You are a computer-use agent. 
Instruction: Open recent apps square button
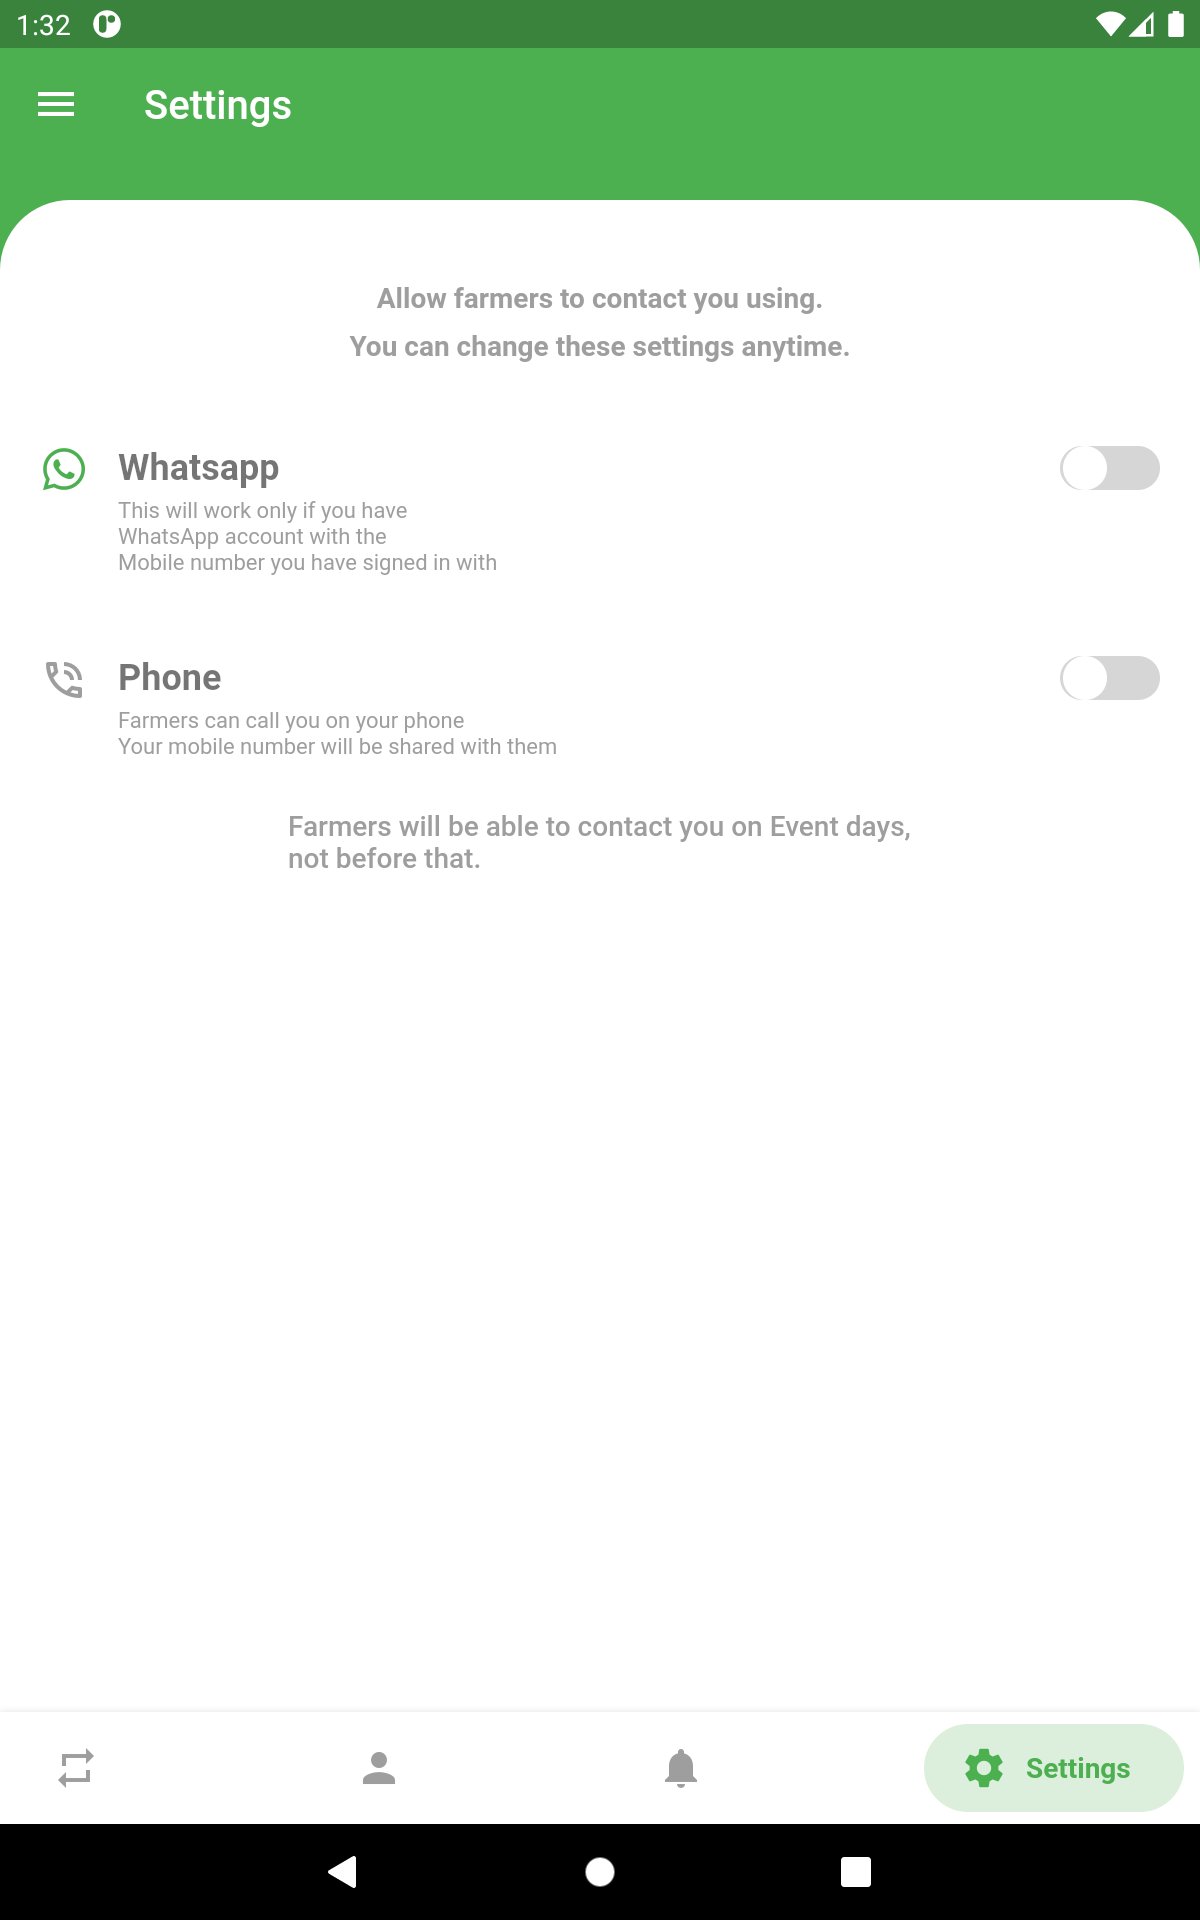pos(856,1871)
